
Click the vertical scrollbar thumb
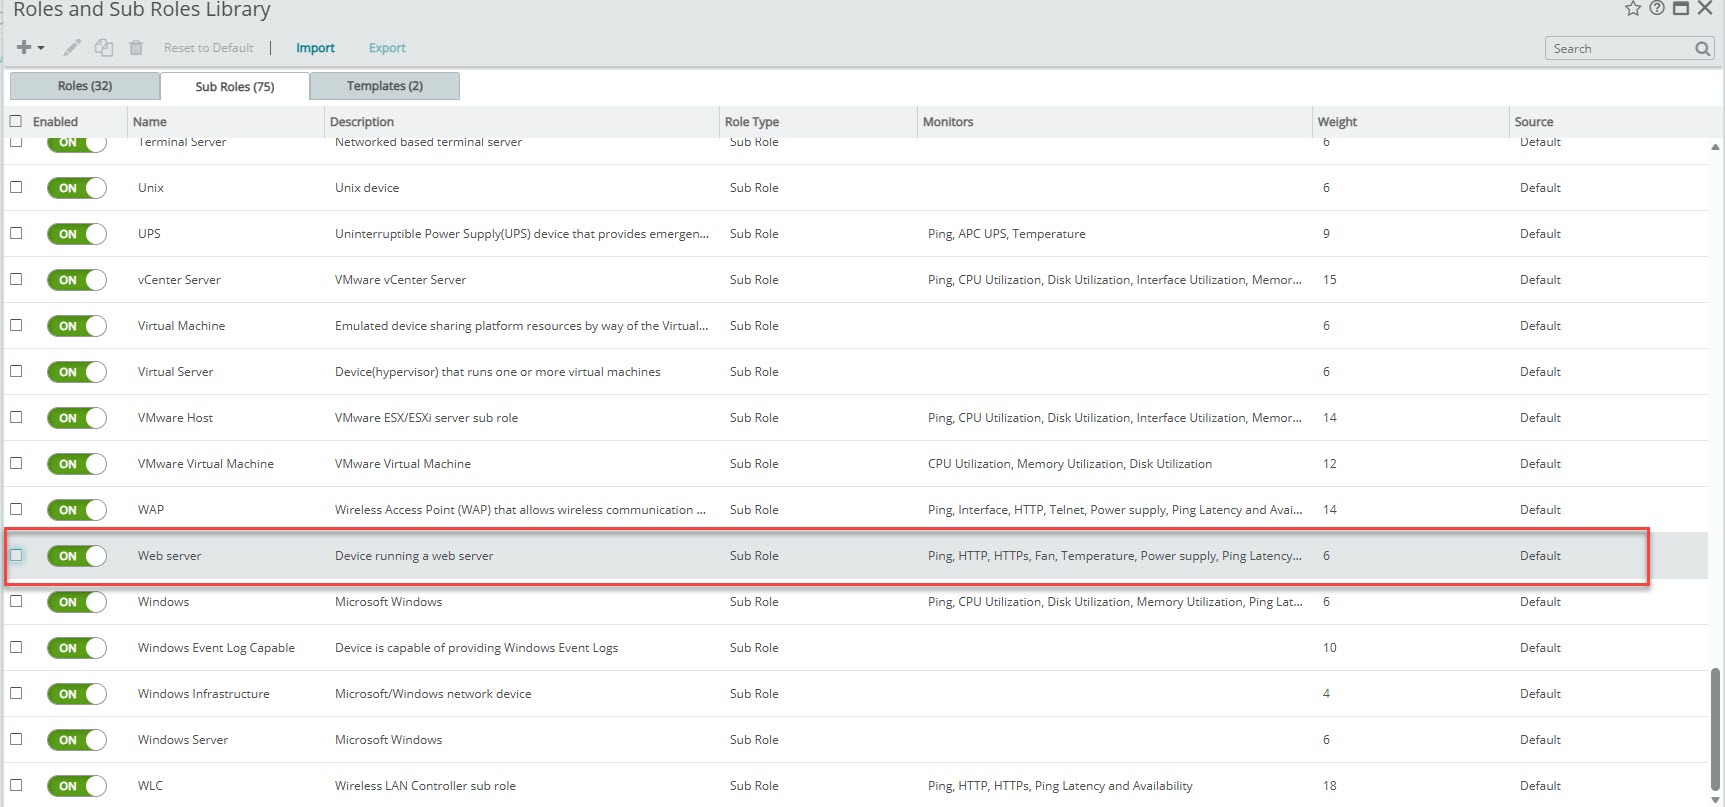[x=1716, y=728]
